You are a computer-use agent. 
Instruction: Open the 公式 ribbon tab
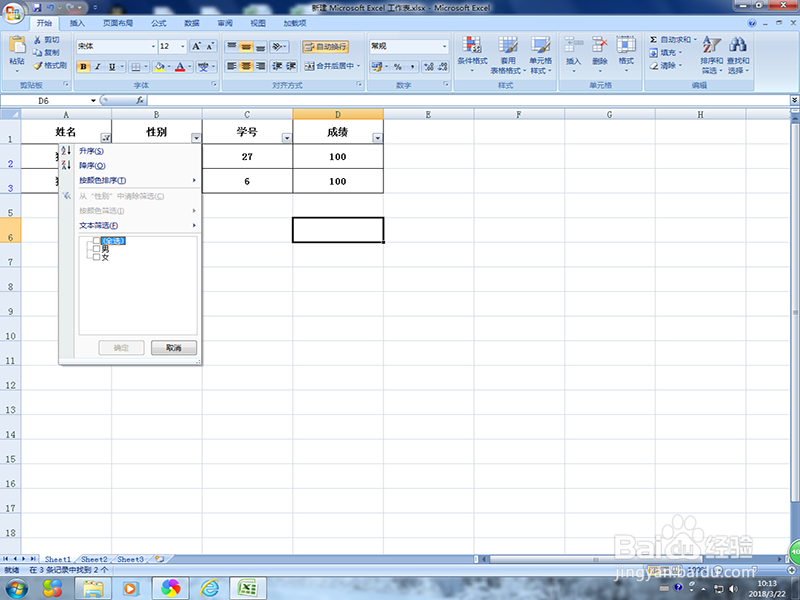coord(159,23)
